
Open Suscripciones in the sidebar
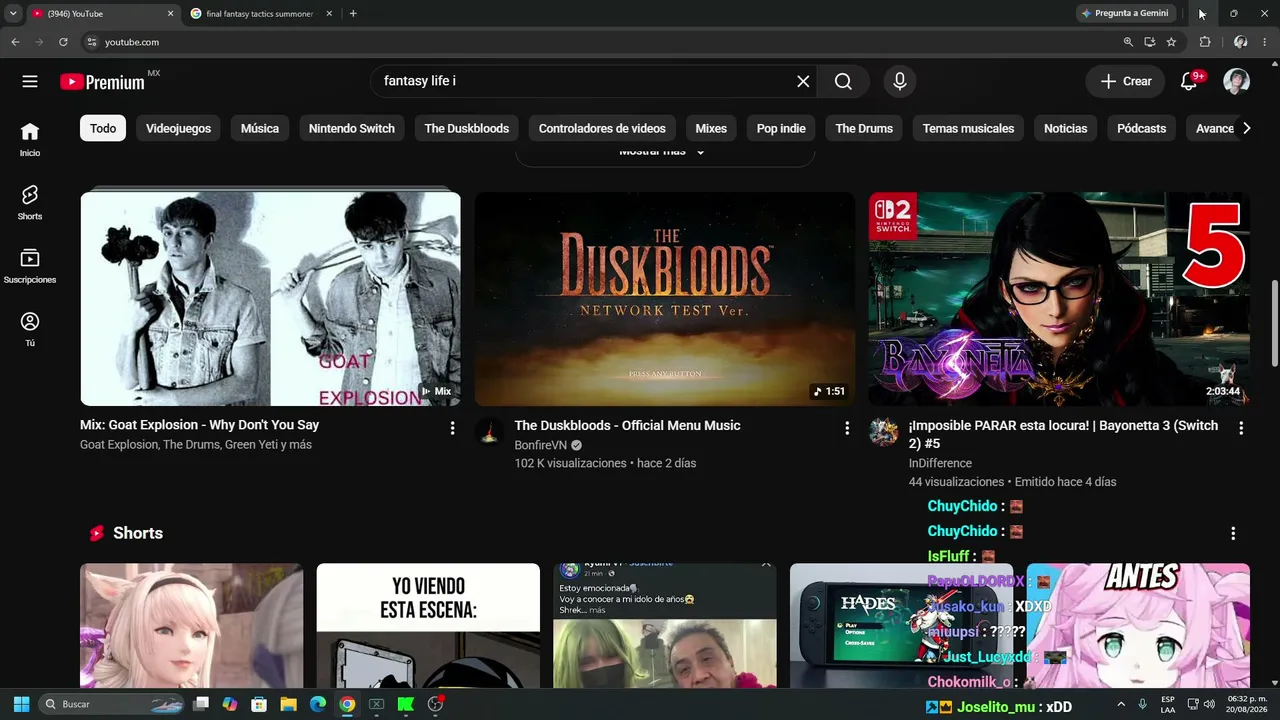coord(30,266)
